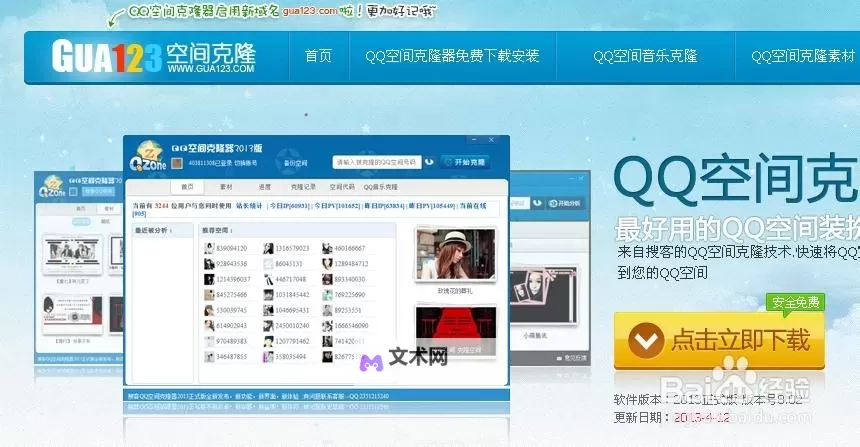The width and height of the screenshot is (860, 447).
Task: Click the 推荐空间 panel header
Action: point(297,230)
